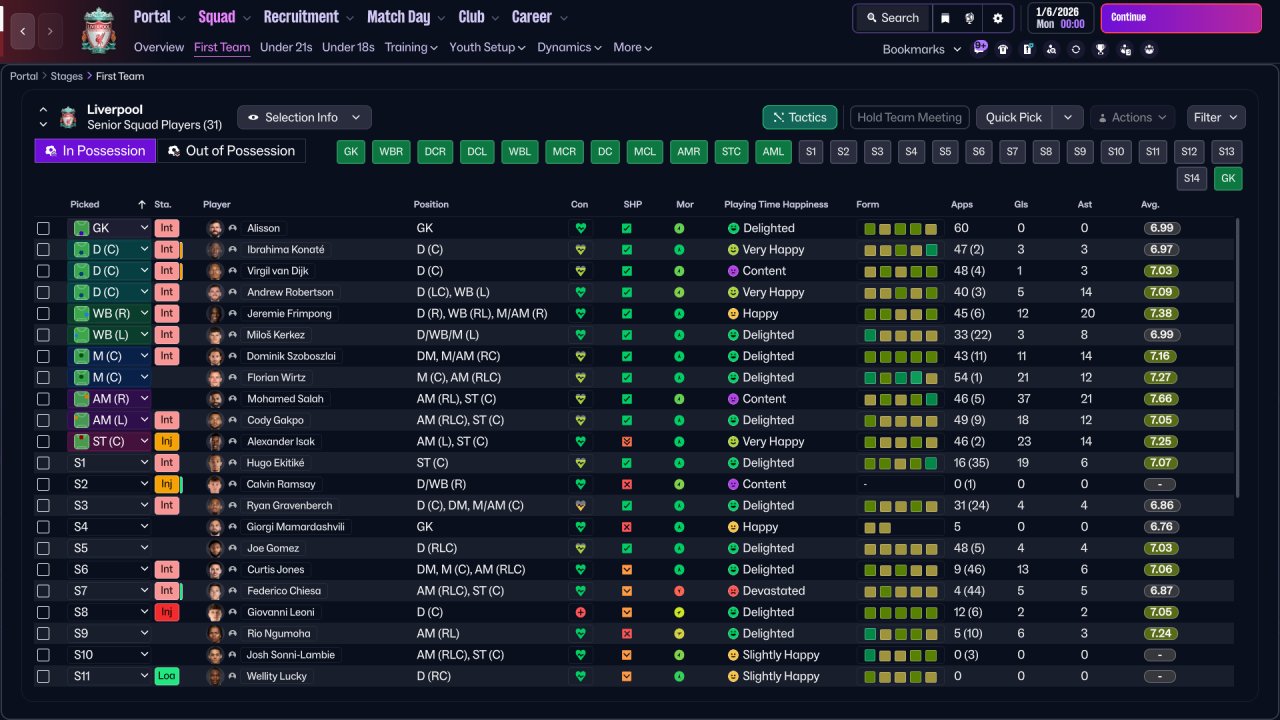Viewport: 1280px width, 720px height.
Task: Tick the checkbox for Alisson's row
Action: 43,228
